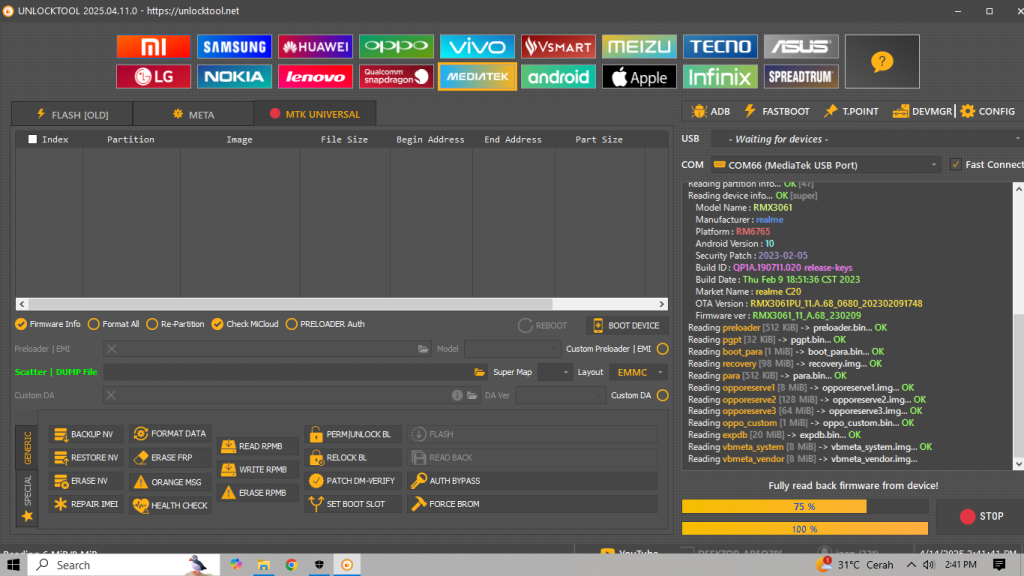The height and width of the screenshot is (576, 1024).
Task: Click the AUTH BYPASS button
Action: tap(532, 481)
